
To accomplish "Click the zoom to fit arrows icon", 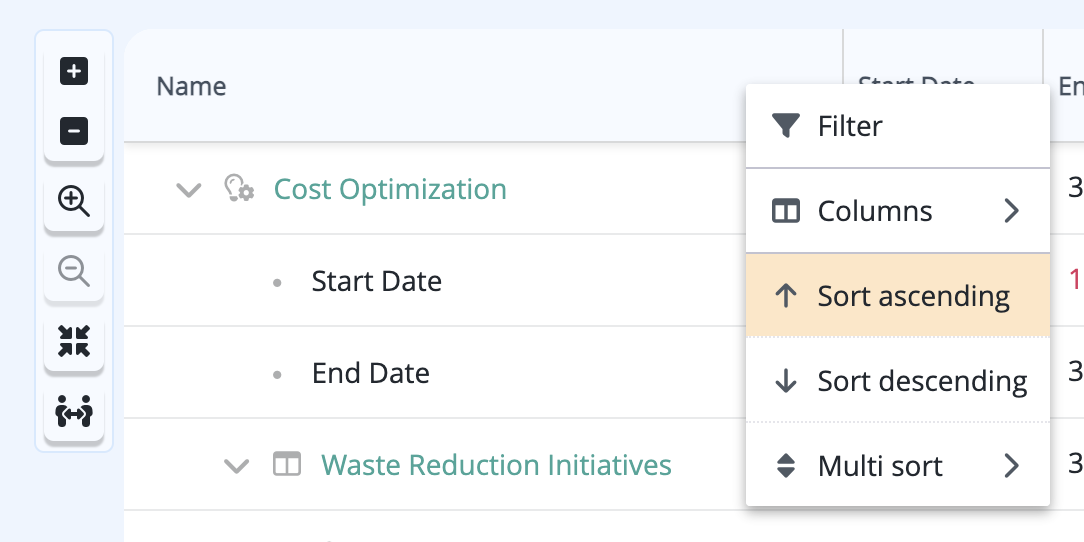I will coord(74,341).
